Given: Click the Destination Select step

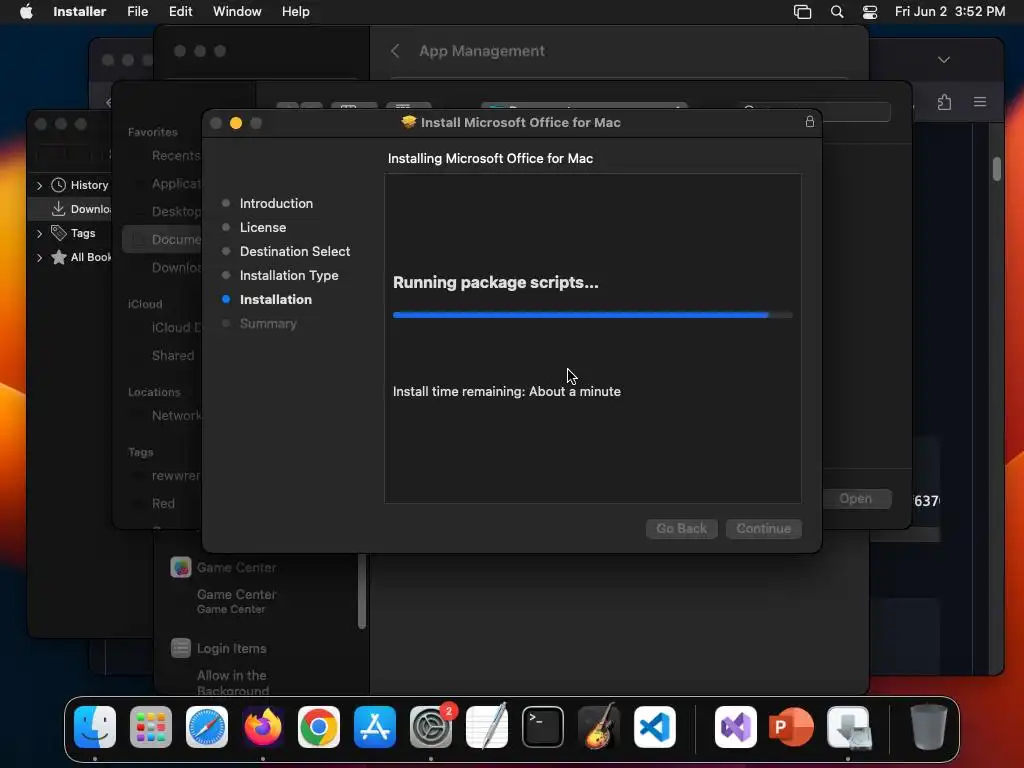Looking at the screenshot, I should pos(295,251).
